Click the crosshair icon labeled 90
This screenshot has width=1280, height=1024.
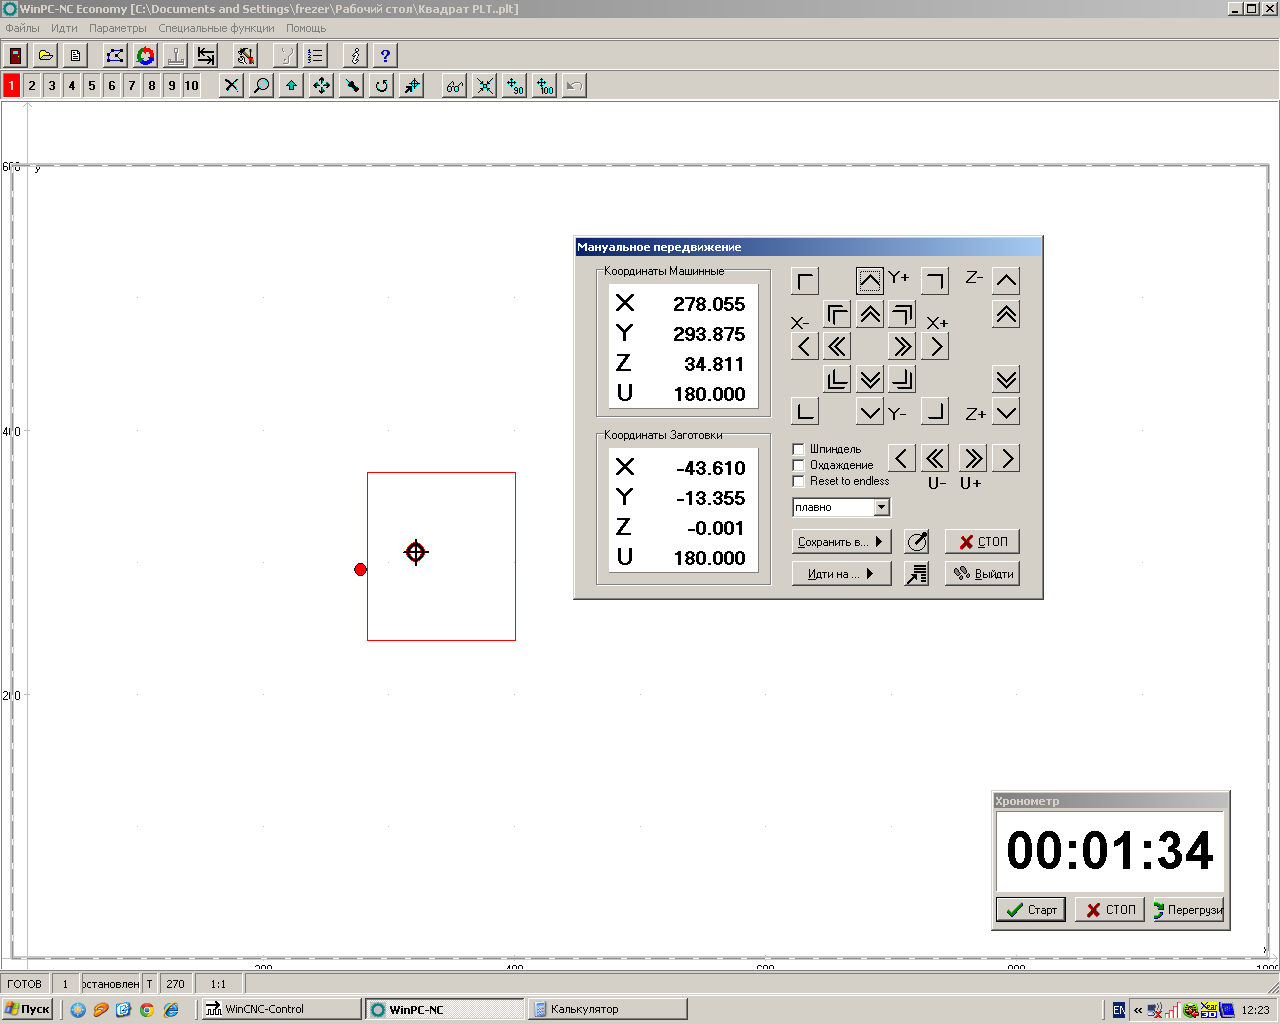[514, 86]
